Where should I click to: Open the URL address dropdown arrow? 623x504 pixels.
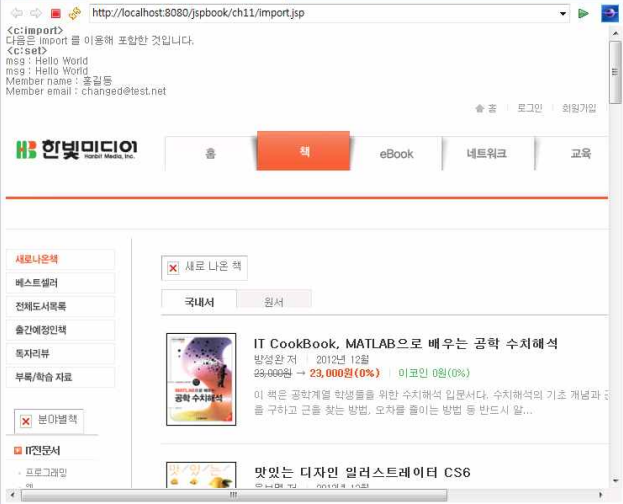pyautogui.click(x=563, y=14)
